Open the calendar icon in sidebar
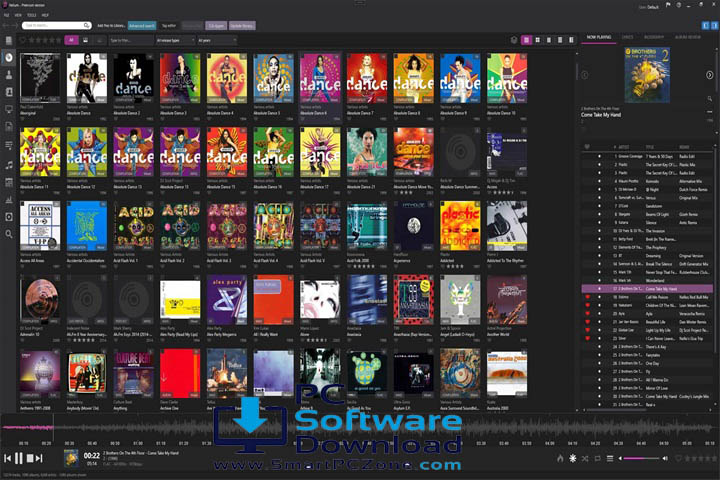 9,182
